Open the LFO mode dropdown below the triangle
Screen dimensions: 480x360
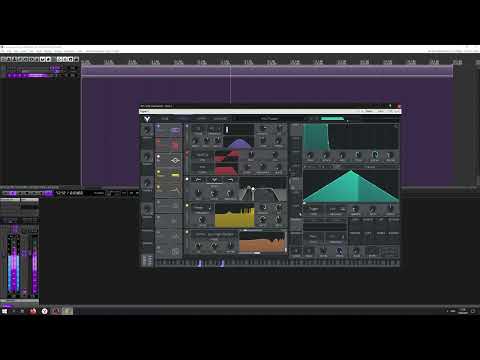pos(314,210)
